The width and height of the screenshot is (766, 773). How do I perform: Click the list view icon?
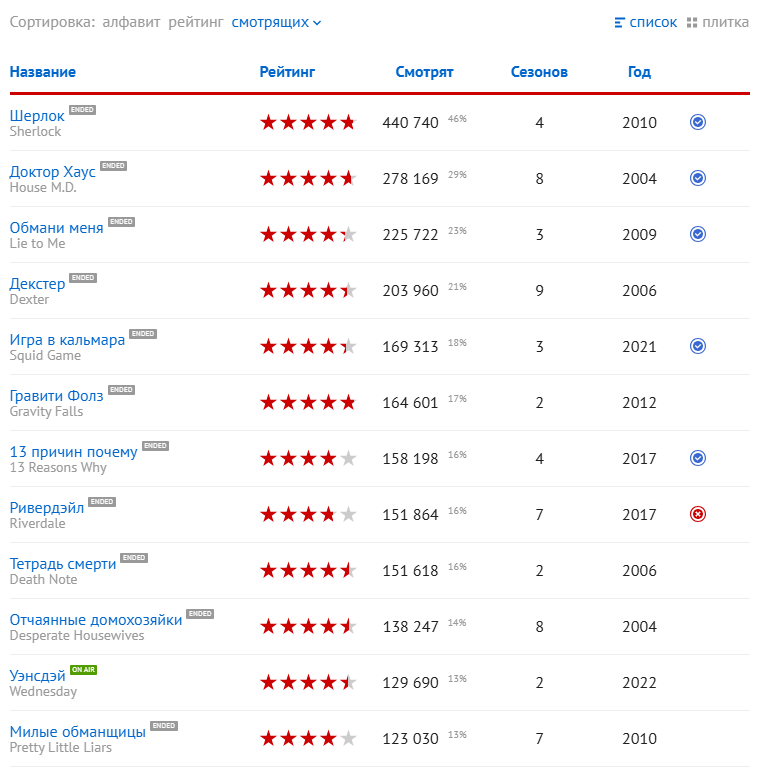point(620,22)
